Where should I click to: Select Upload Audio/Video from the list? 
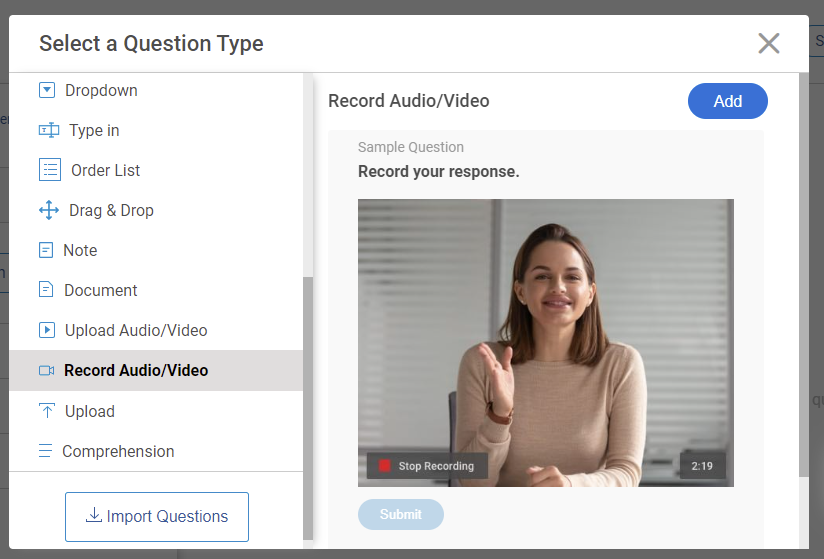(136, 330)
